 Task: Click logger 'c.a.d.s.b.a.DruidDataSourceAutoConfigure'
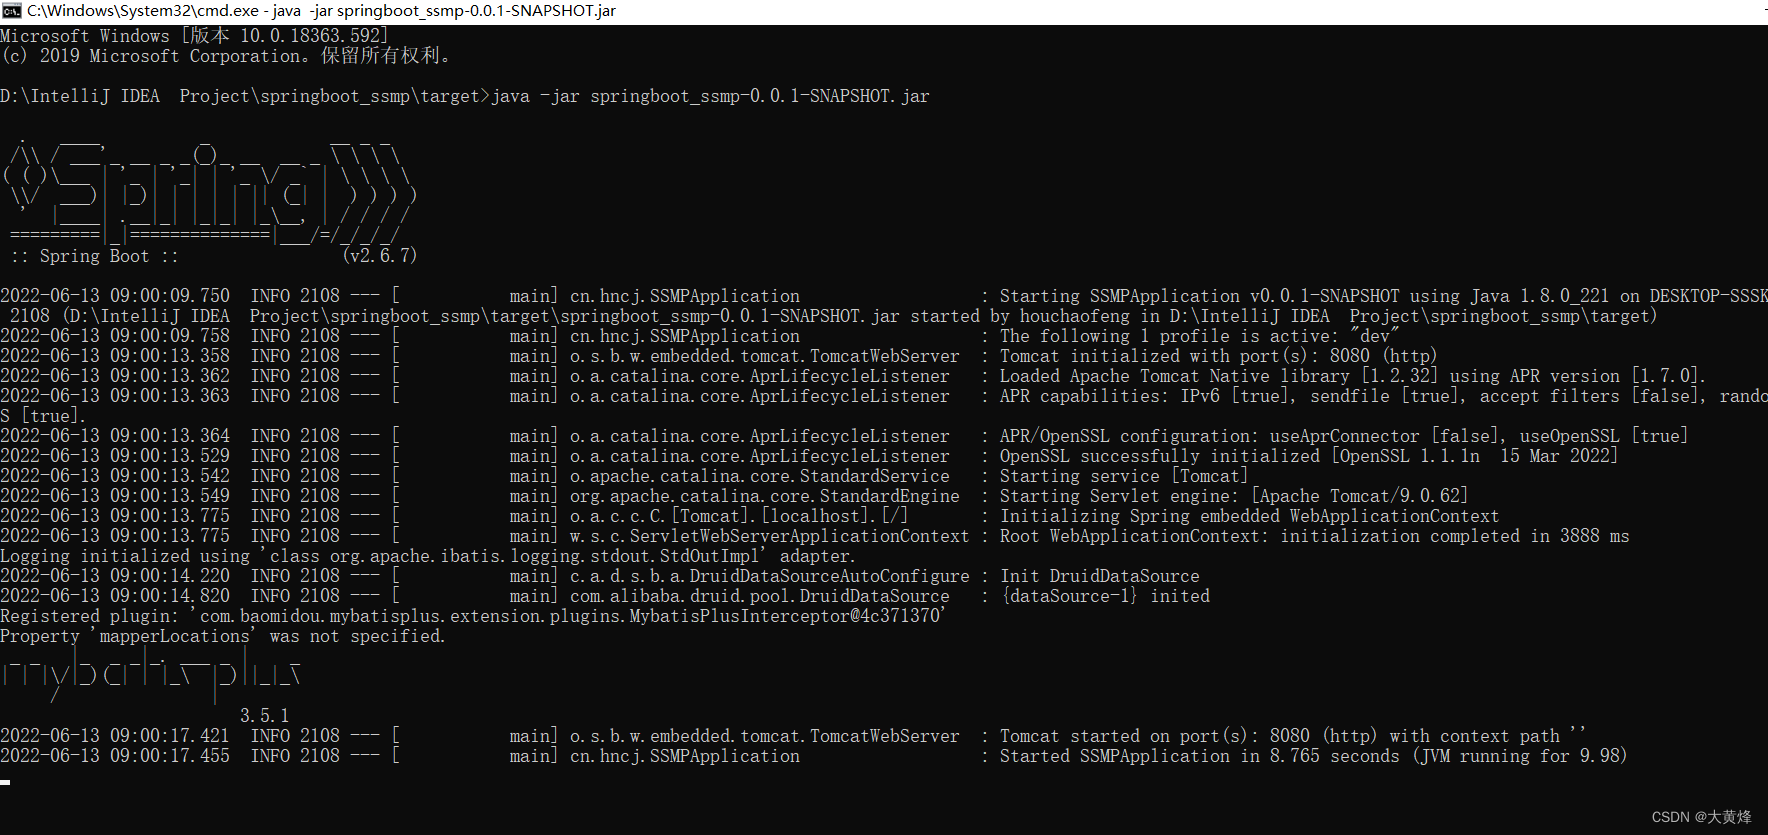click(x=769, y=576)
